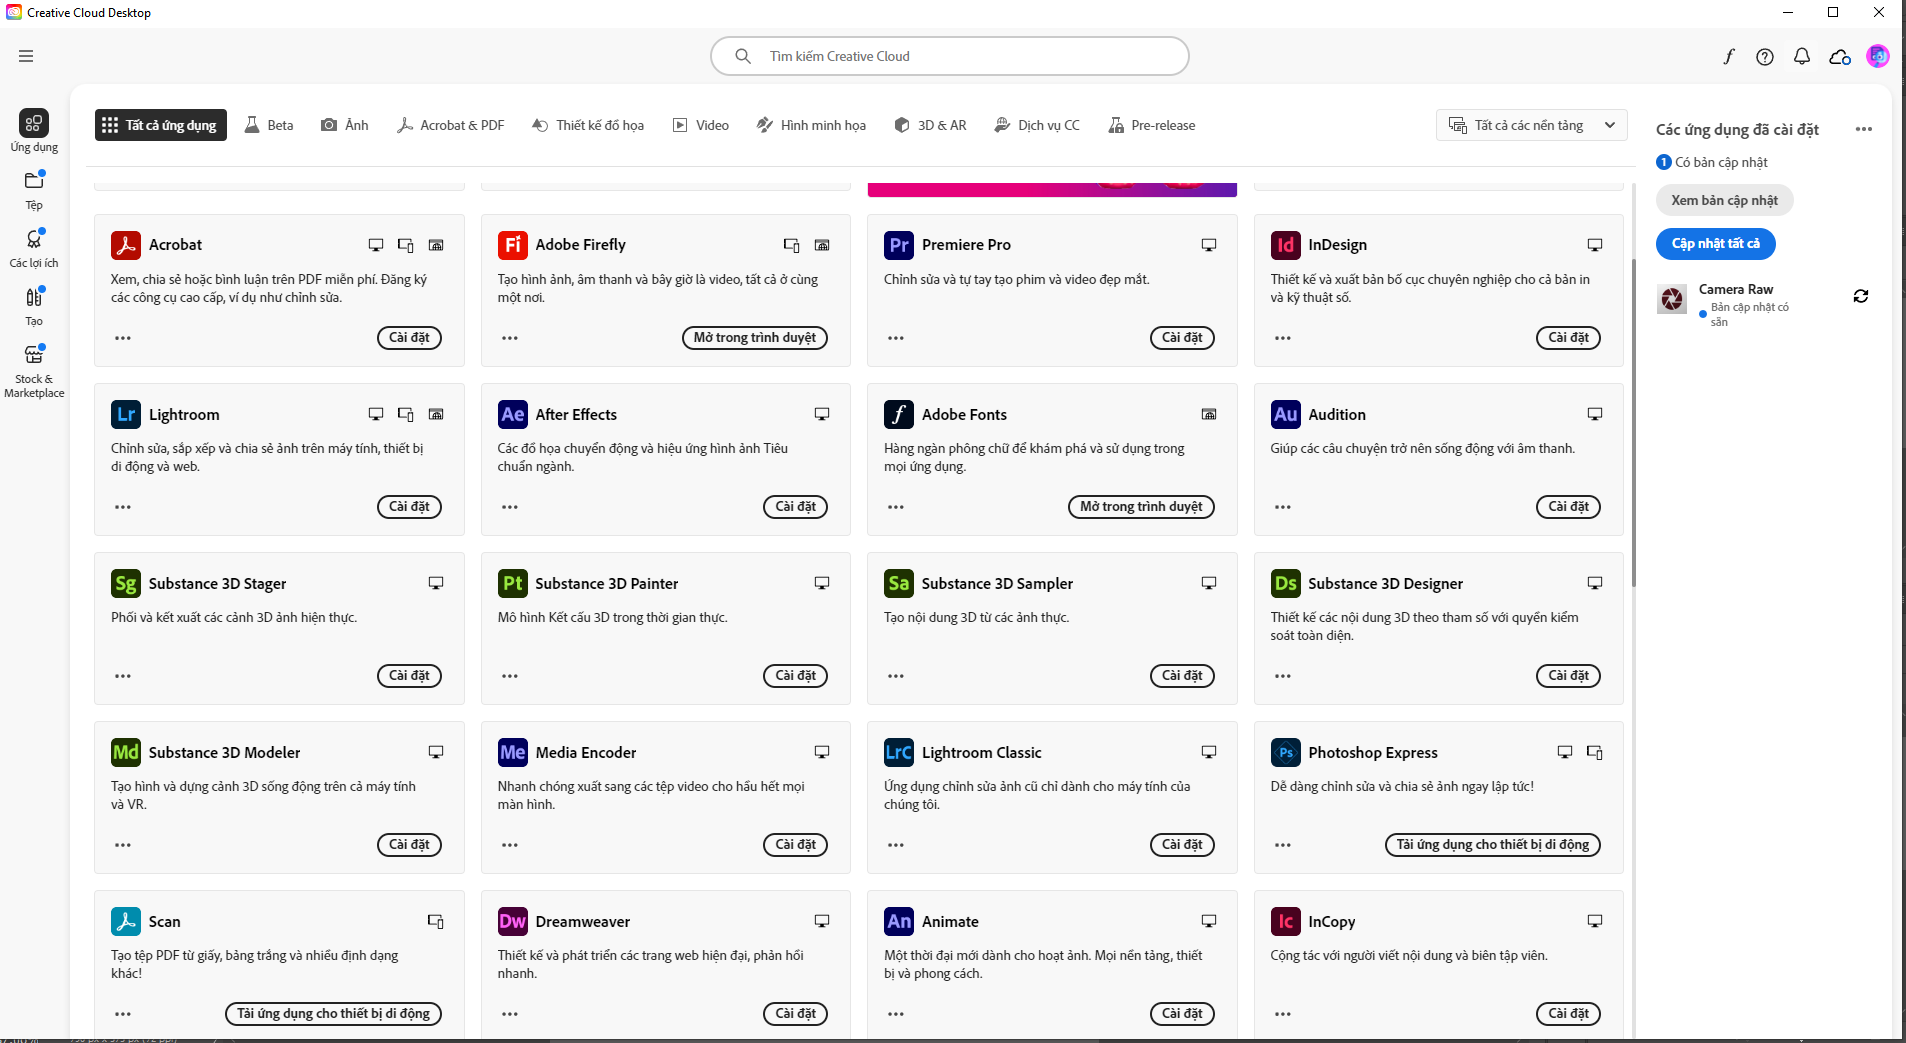
Task: Open the Tất cả các nền tảng dropdown
Action: tap(1530, 124)
